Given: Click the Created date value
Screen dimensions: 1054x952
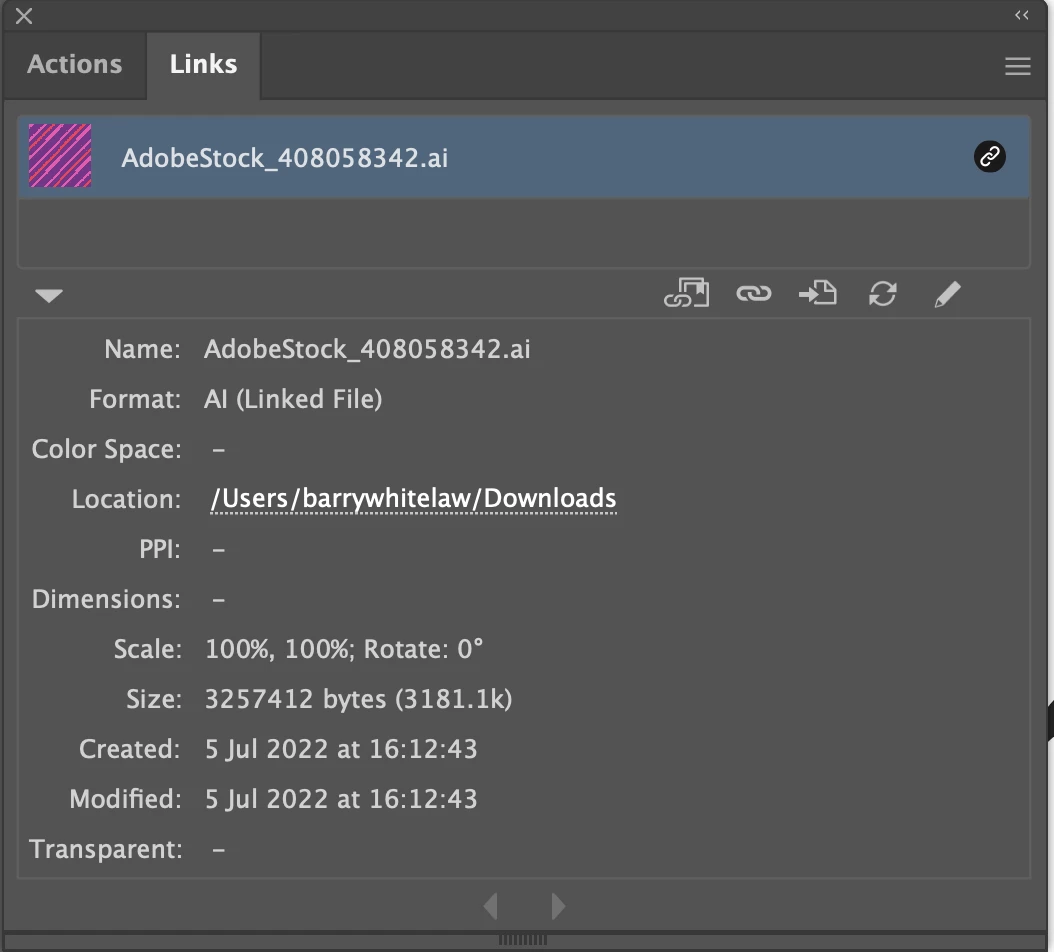Looking at the screenshot, I should coord(341,749).
